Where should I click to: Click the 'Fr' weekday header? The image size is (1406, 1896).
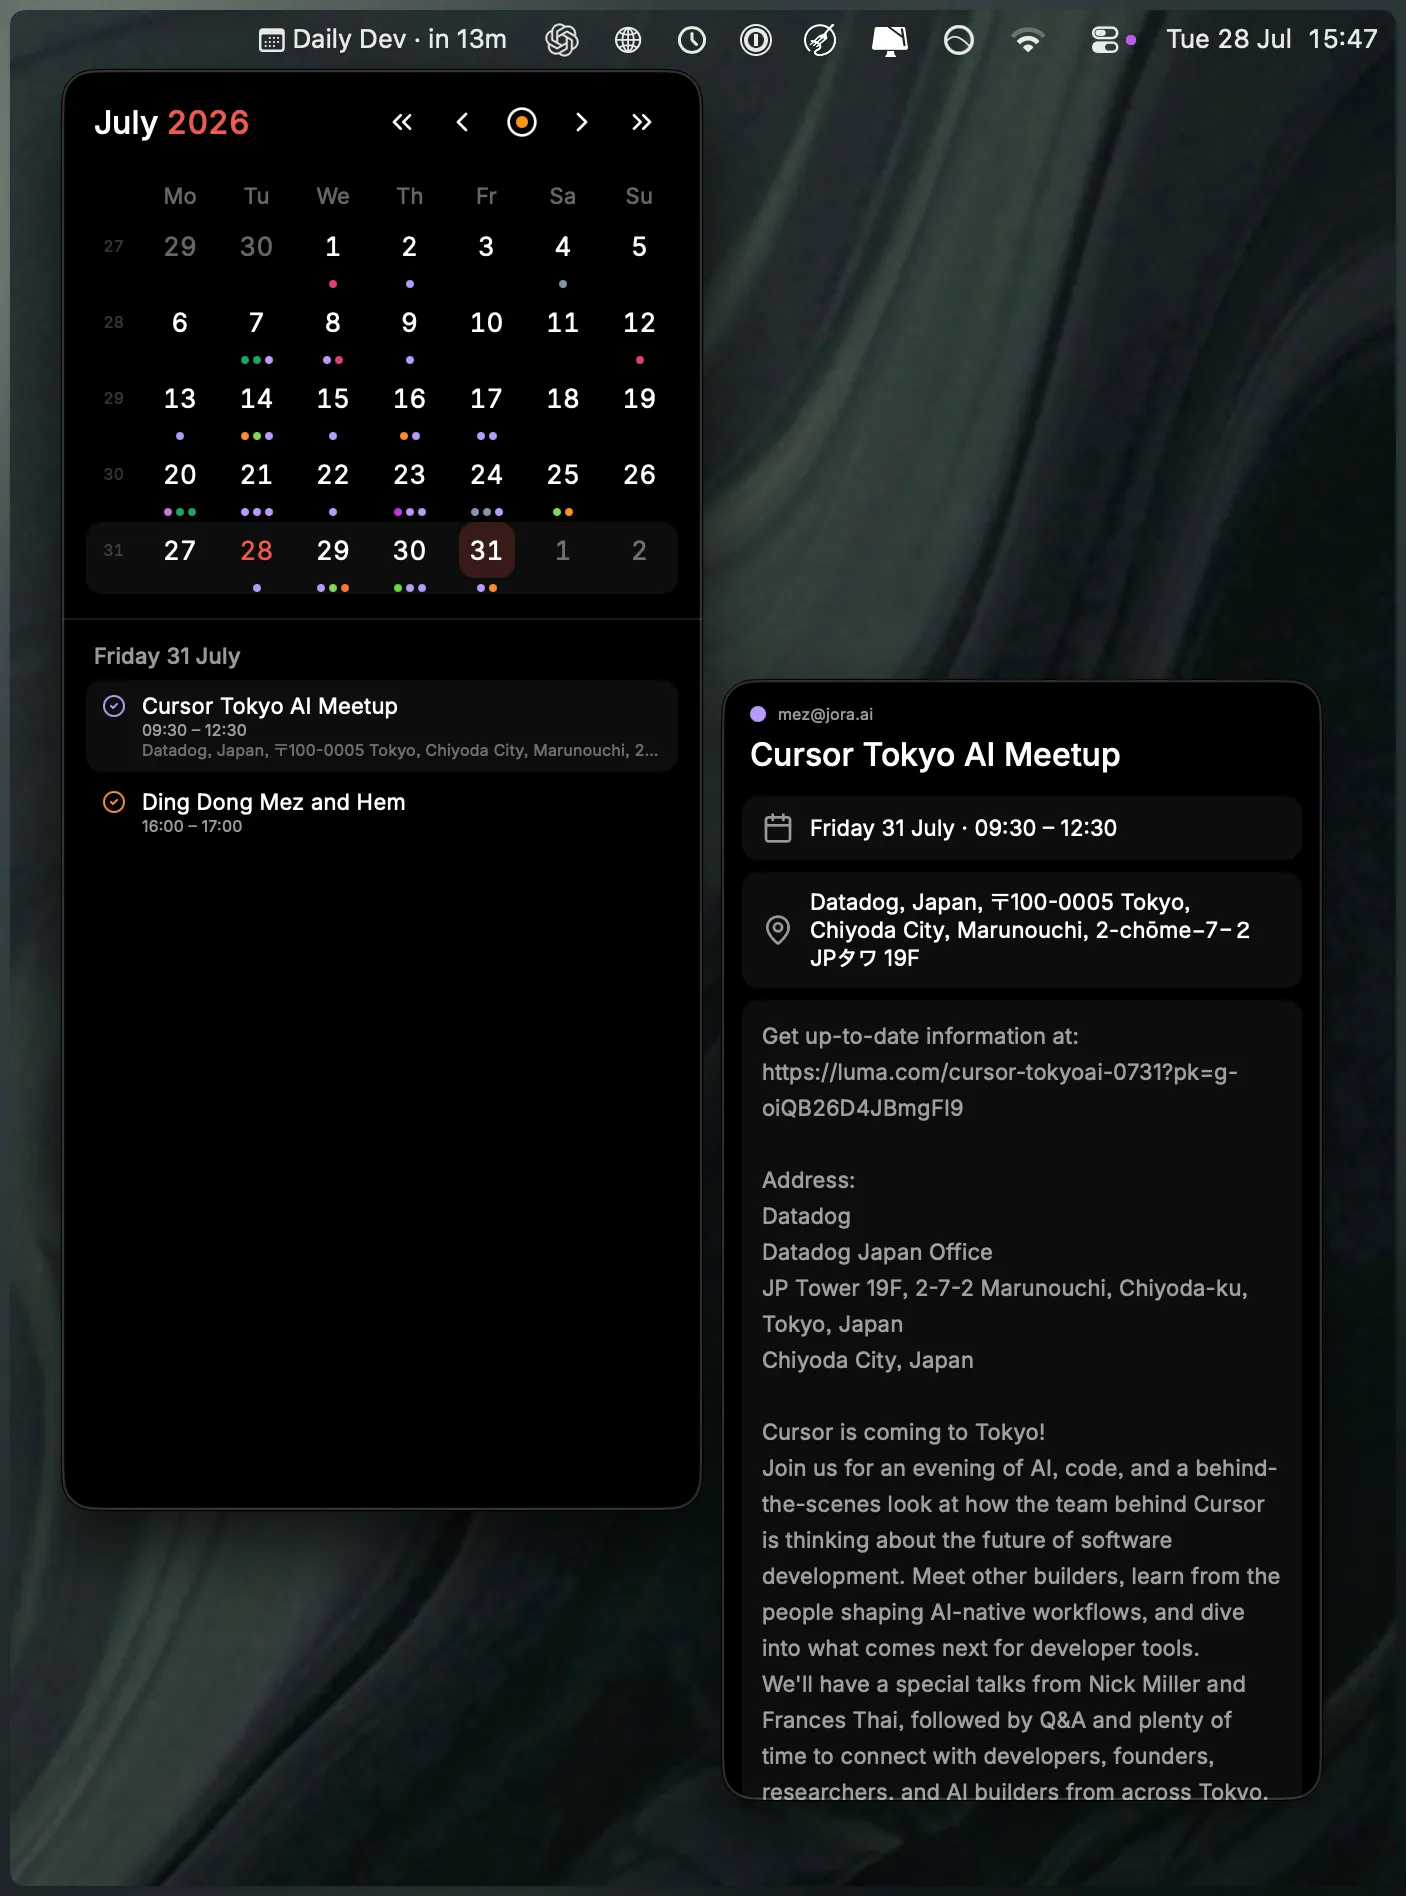pyautogui.click(x=486, y=196)
